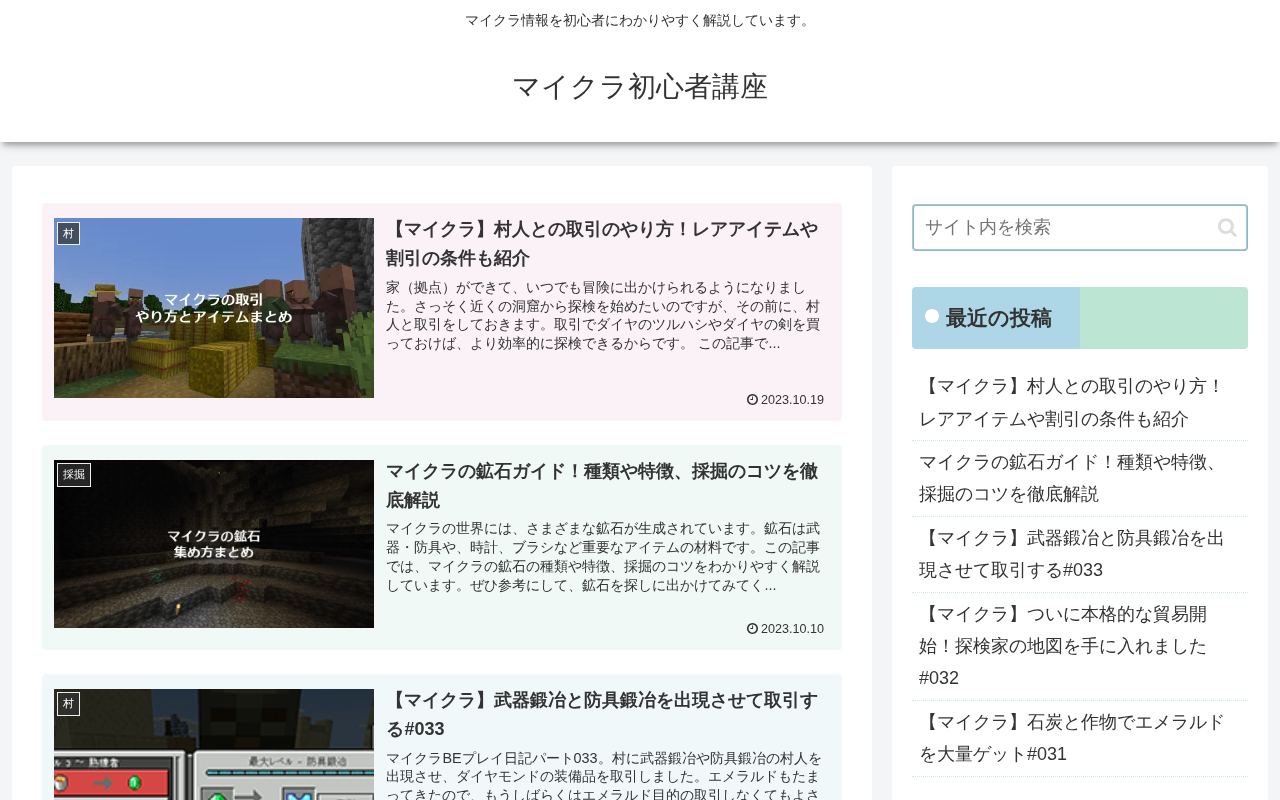Open the blacksmith trading post thumbnail

(x=214, y=744)
